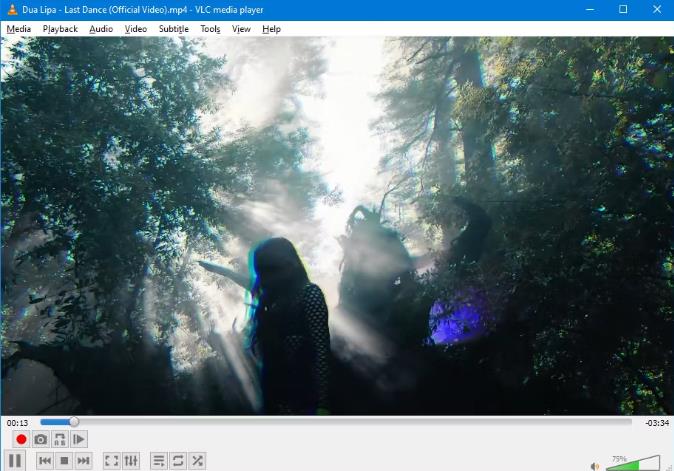This screenshot has width=674, height=471.
Task: Toggle the A-B loop button
Action: [x=60, y=439]
